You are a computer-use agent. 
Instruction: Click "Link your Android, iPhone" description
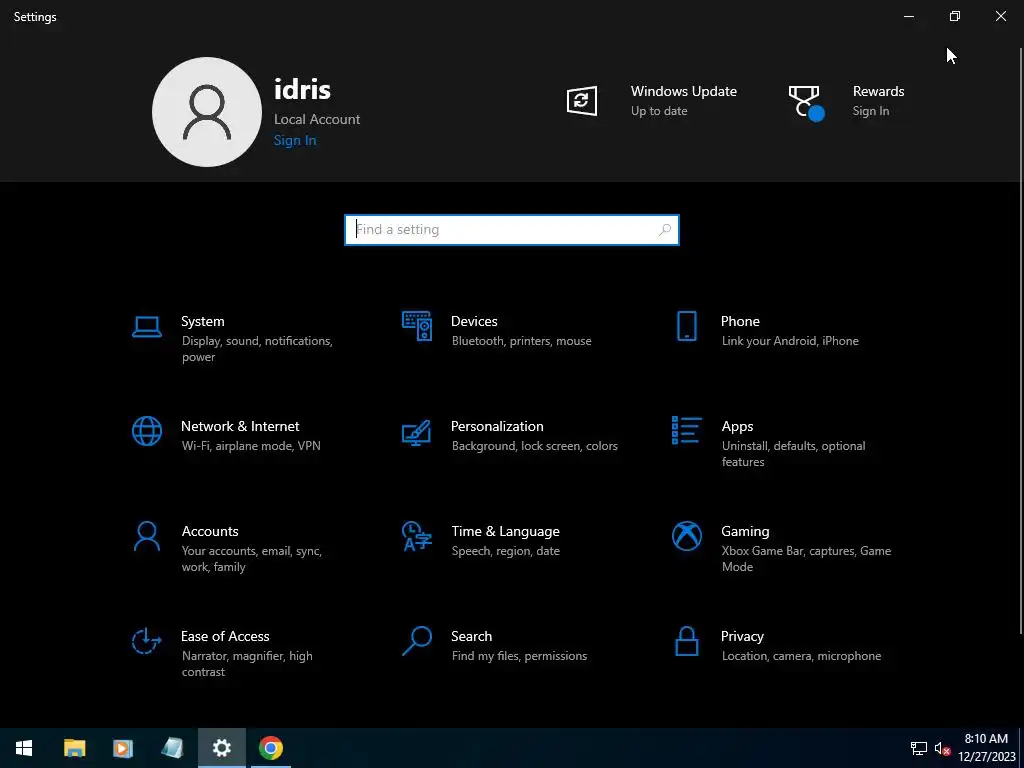point(790,341)
